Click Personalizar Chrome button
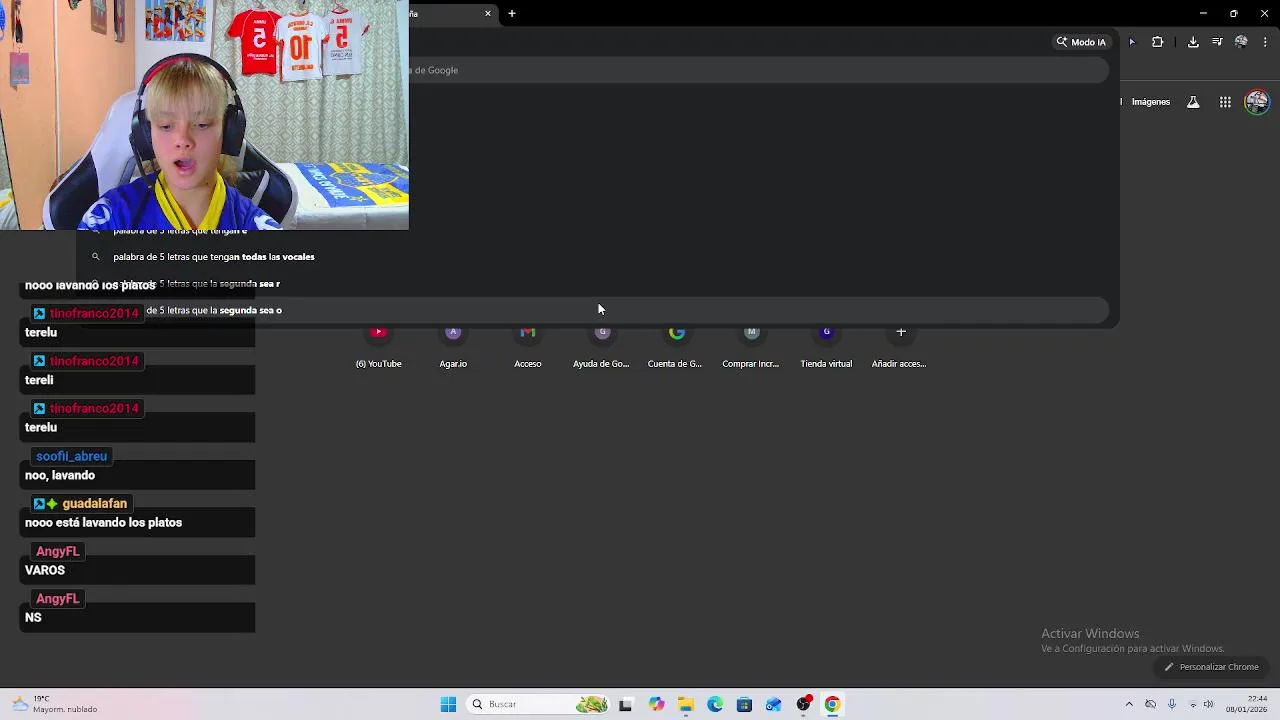 tap(1210, 667)
